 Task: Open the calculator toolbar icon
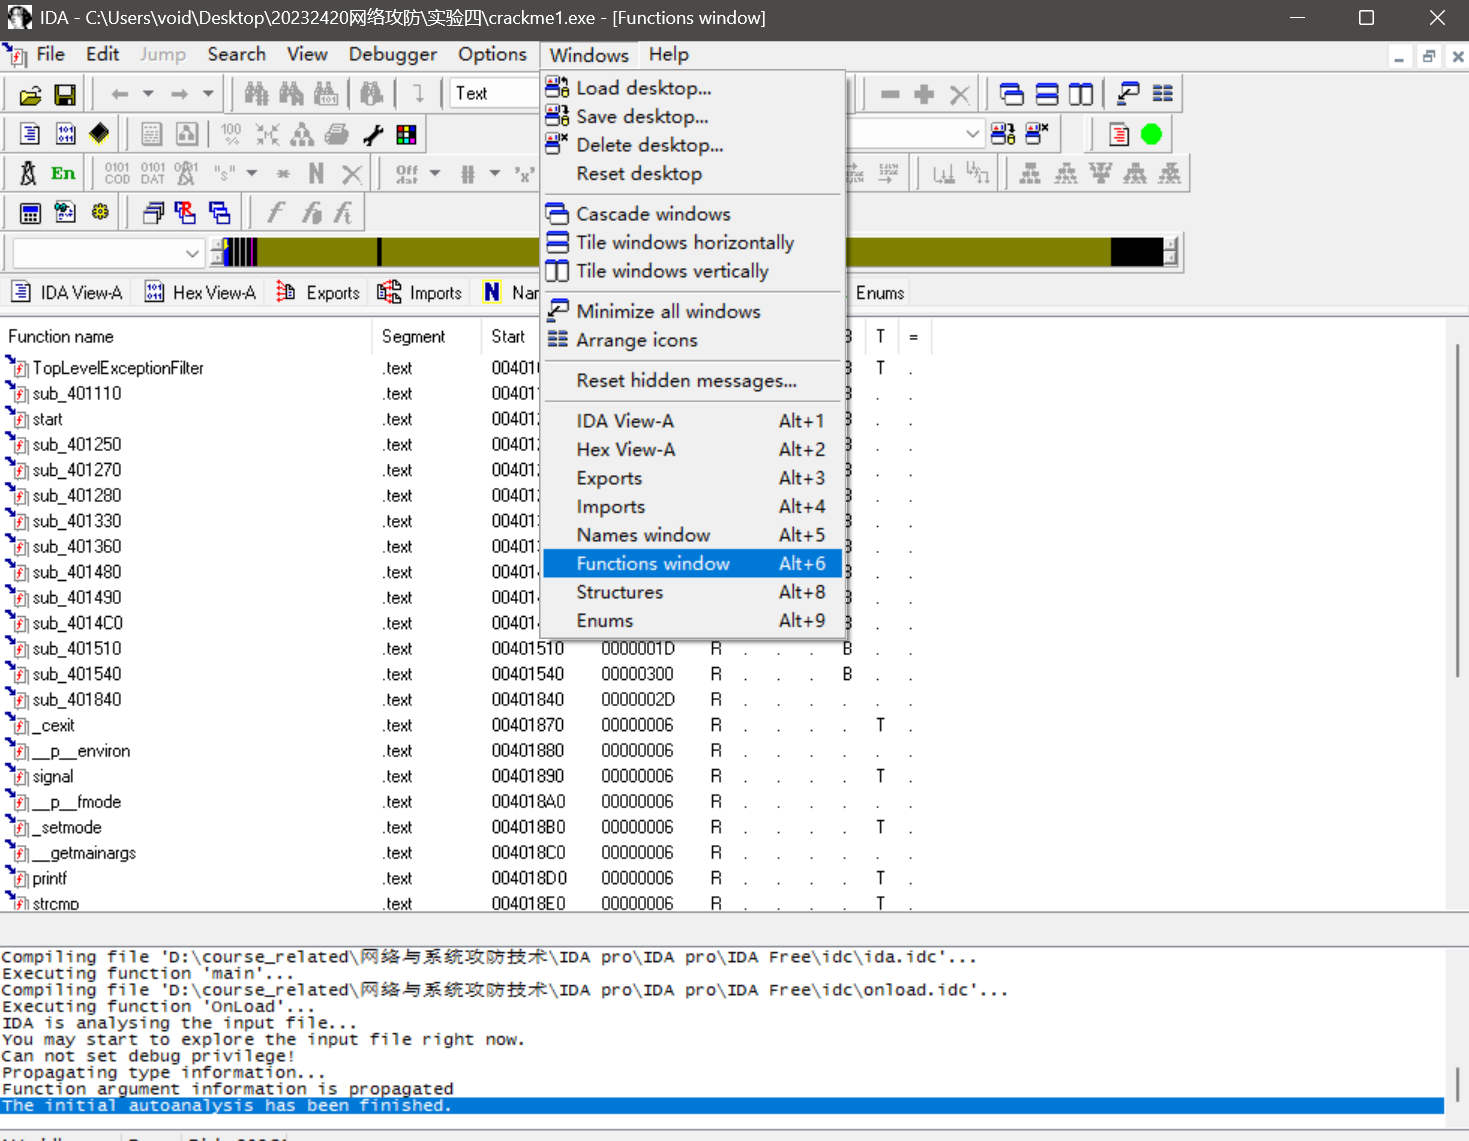click(30, 213)
